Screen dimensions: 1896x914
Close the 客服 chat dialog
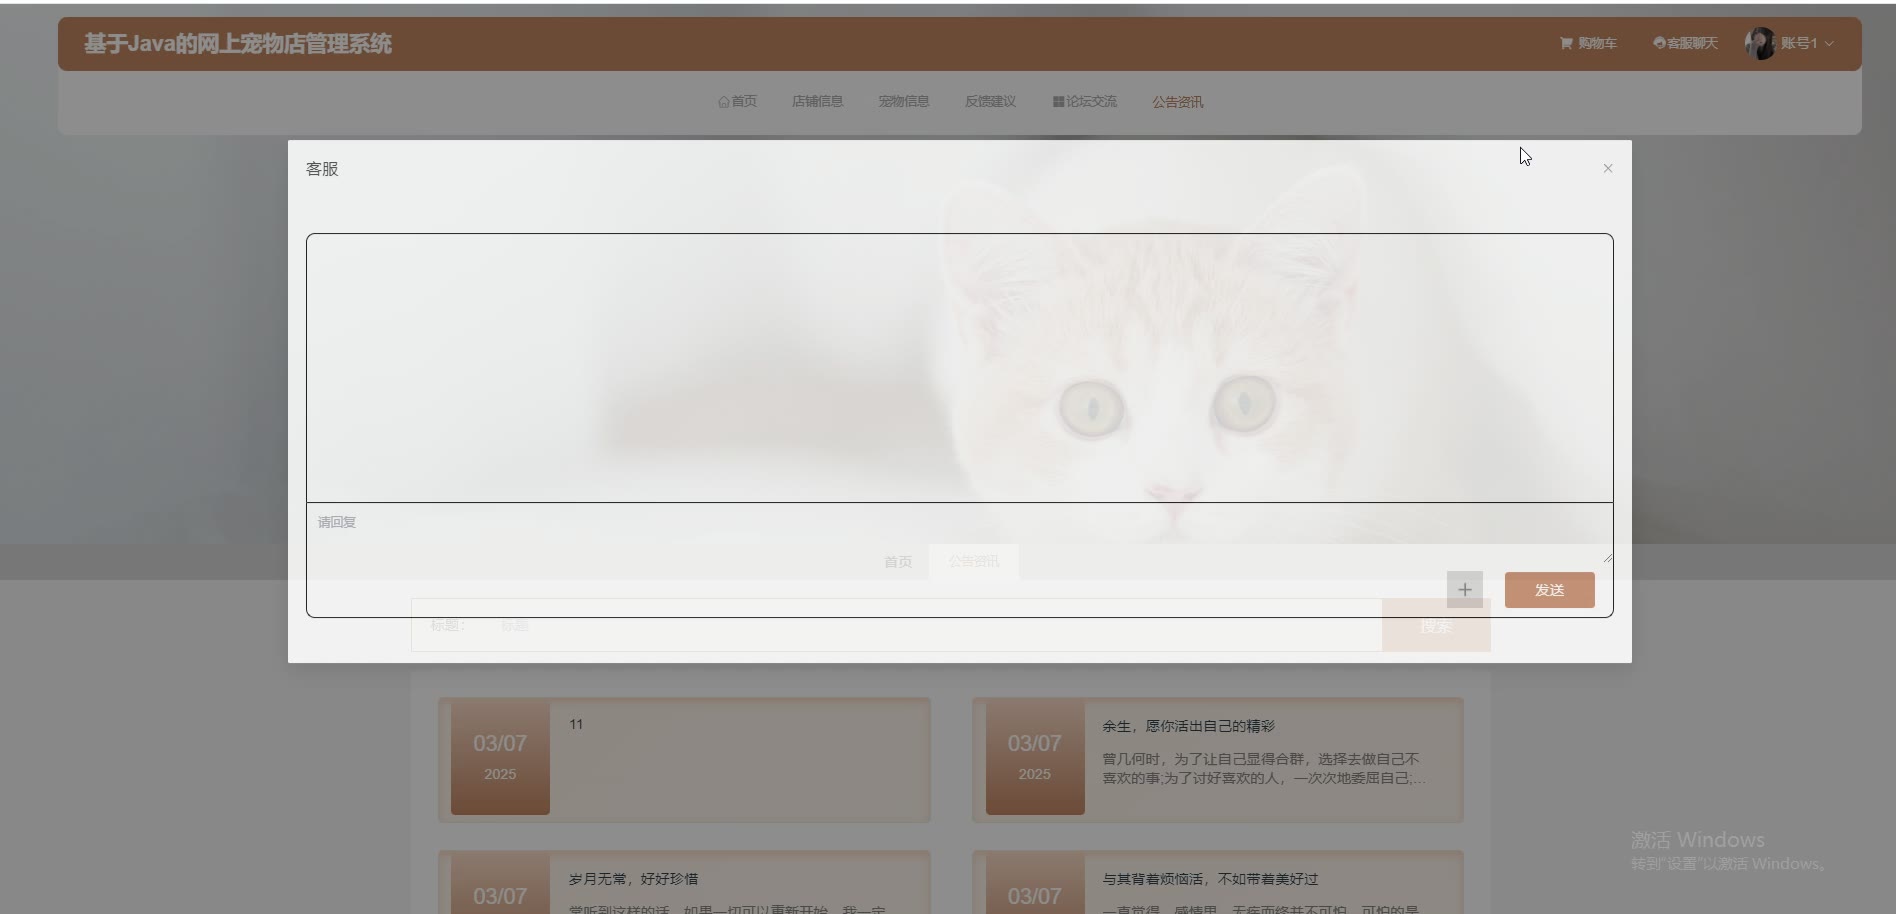(x=1608, y=168)
